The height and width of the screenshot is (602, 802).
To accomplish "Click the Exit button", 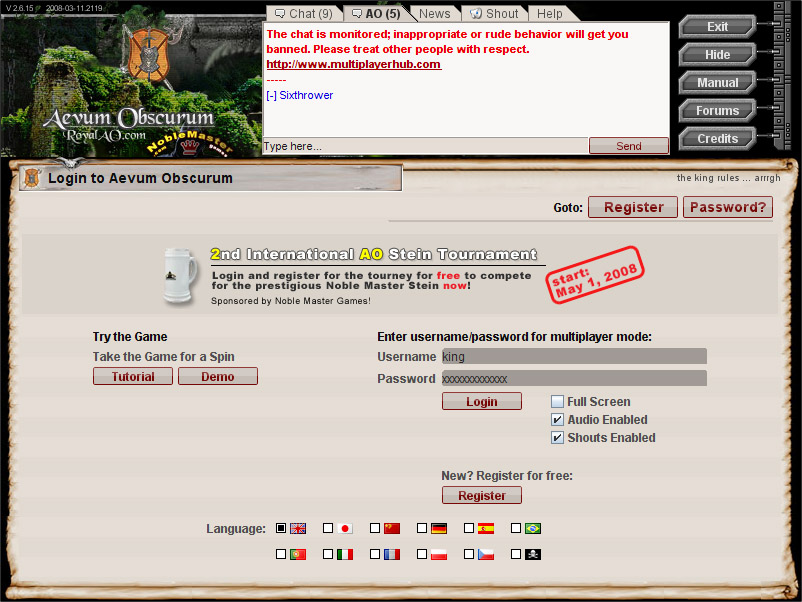I will 717,27.
